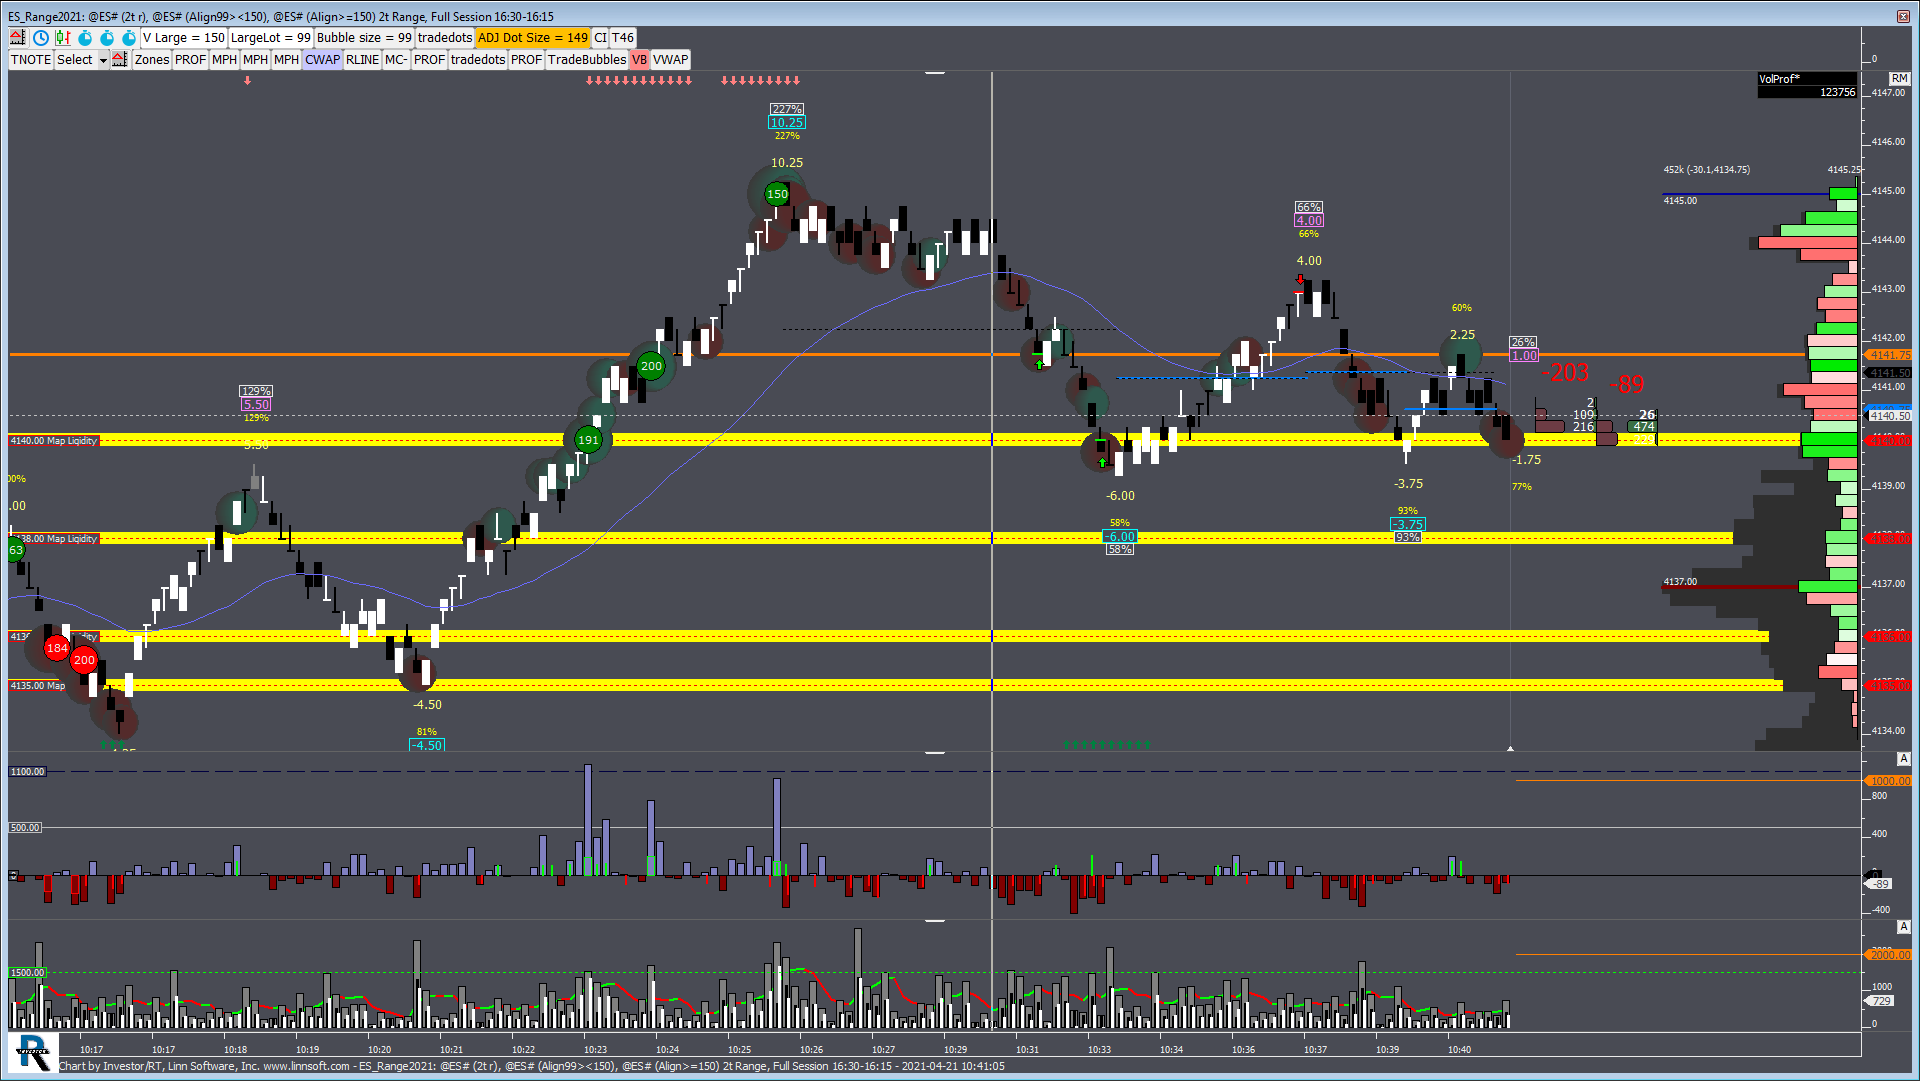Open the Select dropdown
The image size is (1920, 1081).
(82, 60)
